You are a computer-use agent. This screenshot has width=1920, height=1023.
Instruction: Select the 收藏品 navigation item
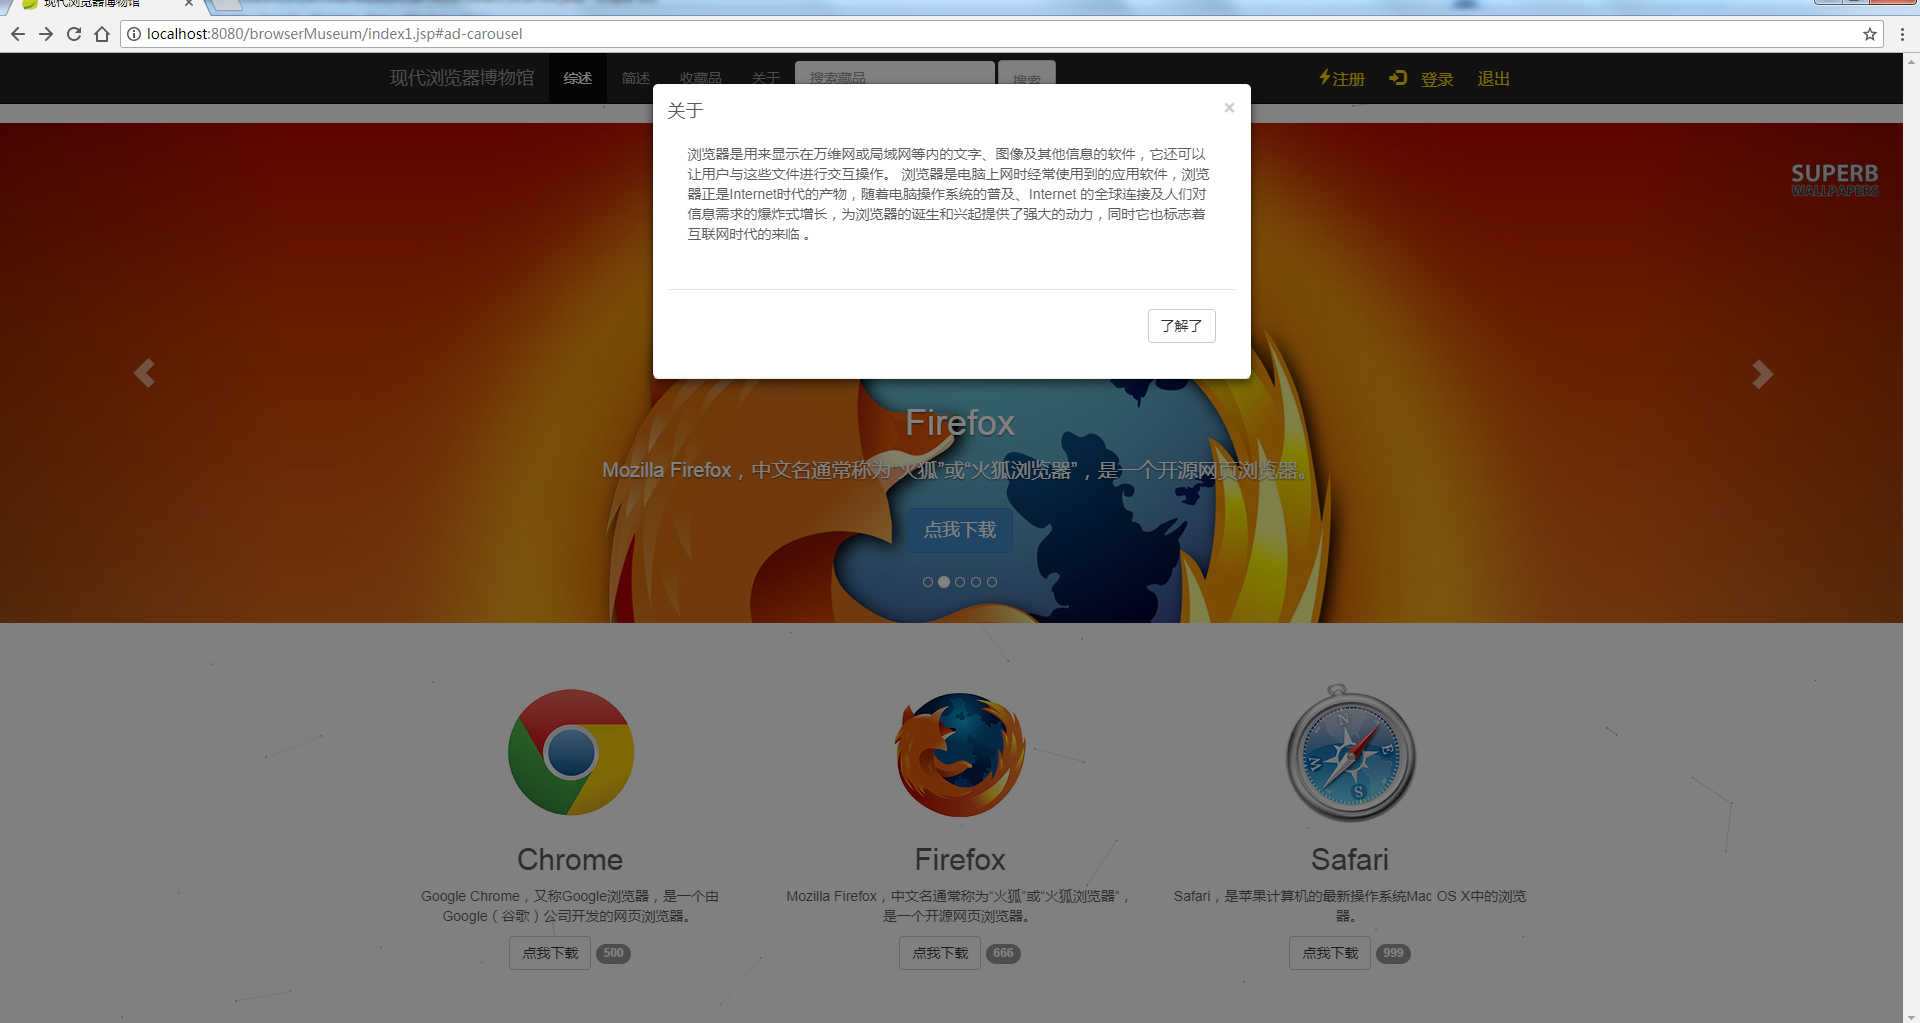tap(701, 78)
